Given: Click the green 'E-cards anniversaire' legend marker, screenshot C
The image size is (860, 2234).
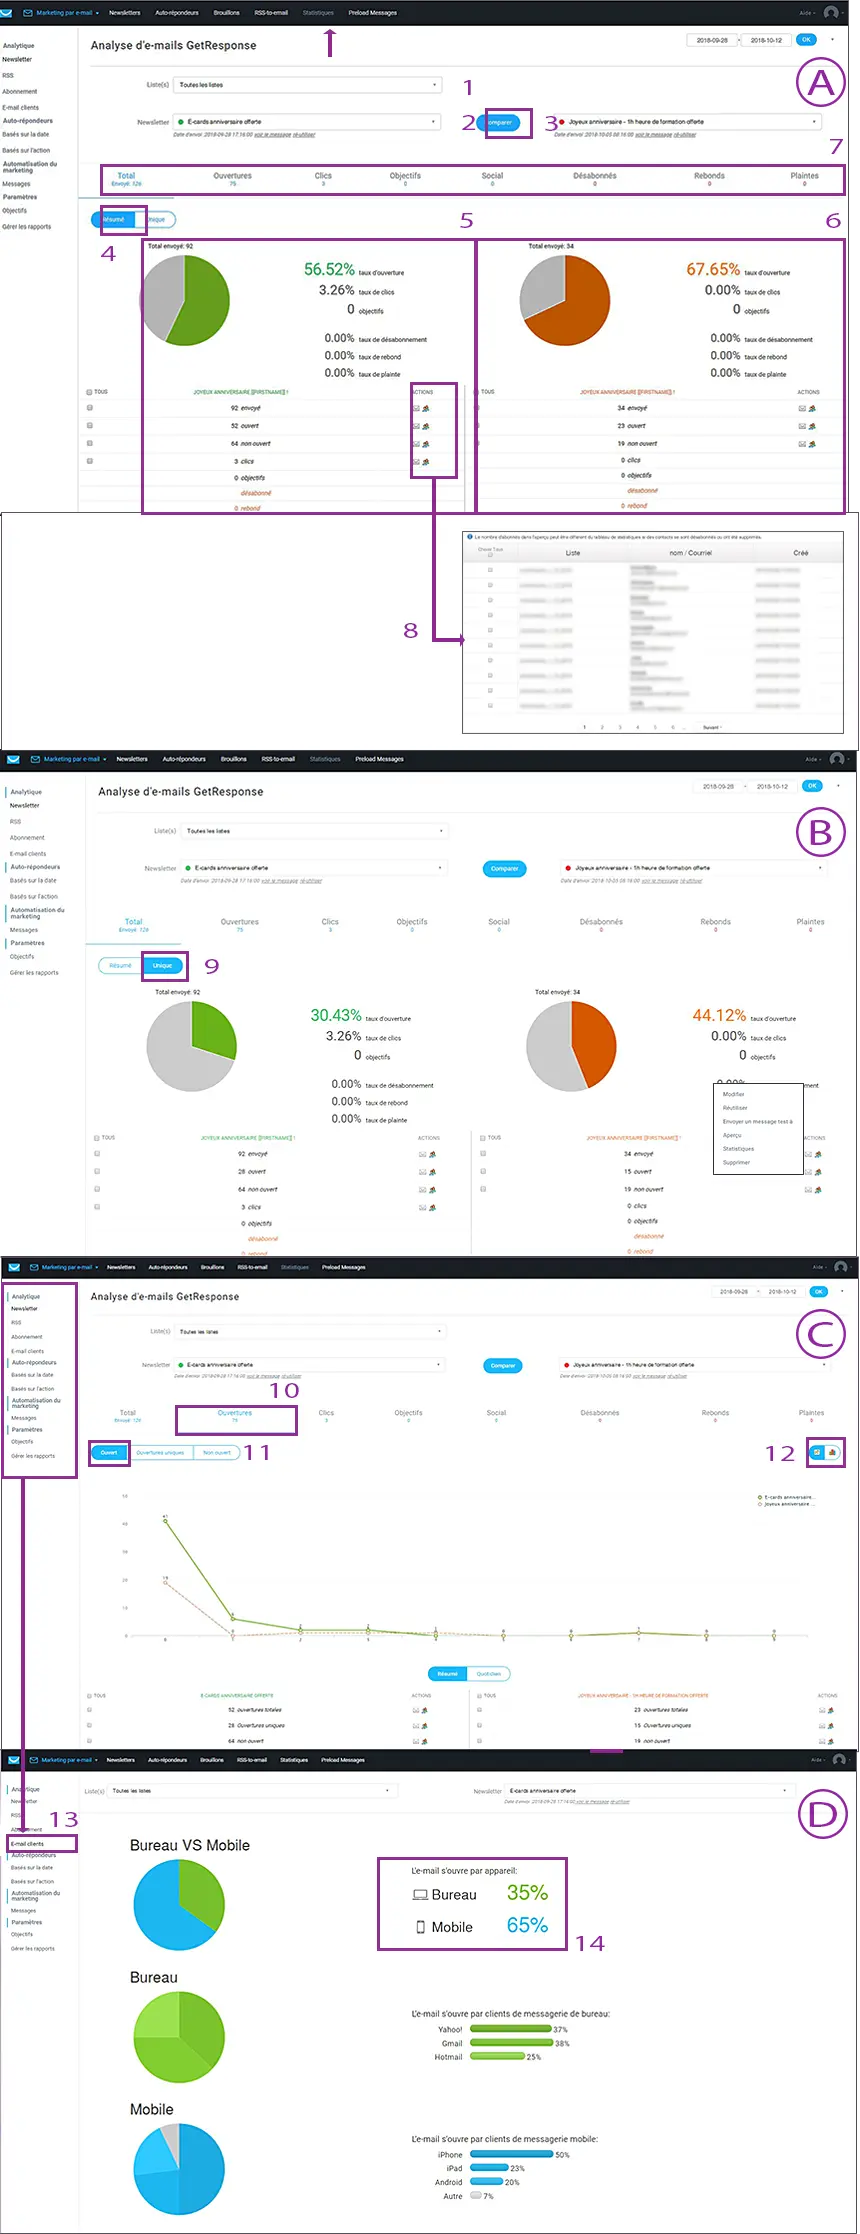Looking at the screenshot, I should [x=761, y=1497].
